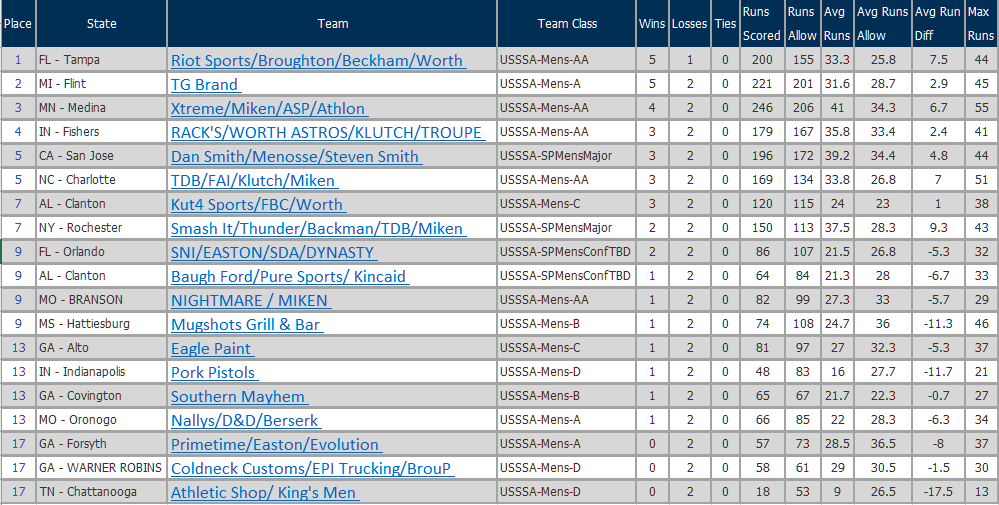Select the 'GA - Alto' state cell
The height and width of the screenshot is (505, 999).
coord(101,348)
